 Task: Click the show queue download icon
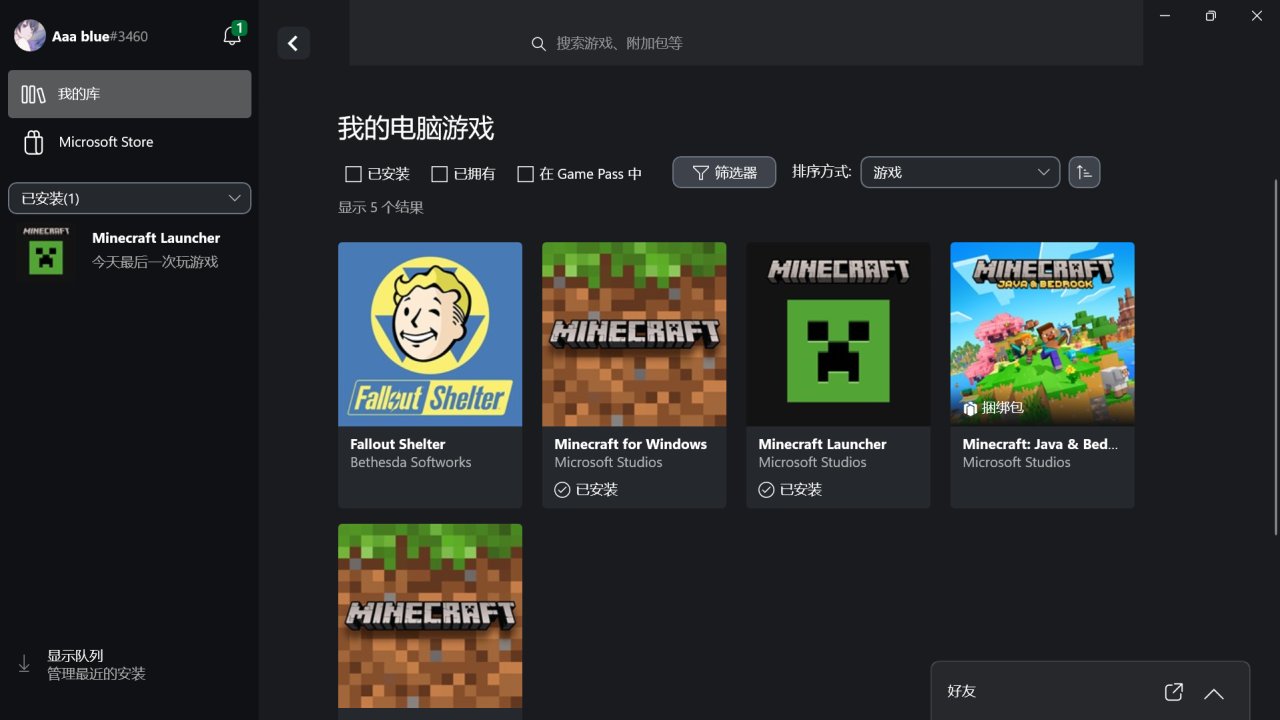pyautogui.click(x=24, y=664)
